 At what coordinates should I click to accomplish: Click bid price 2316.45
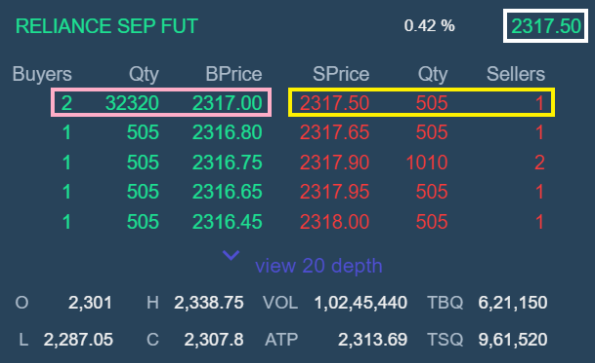coord(227,222)
